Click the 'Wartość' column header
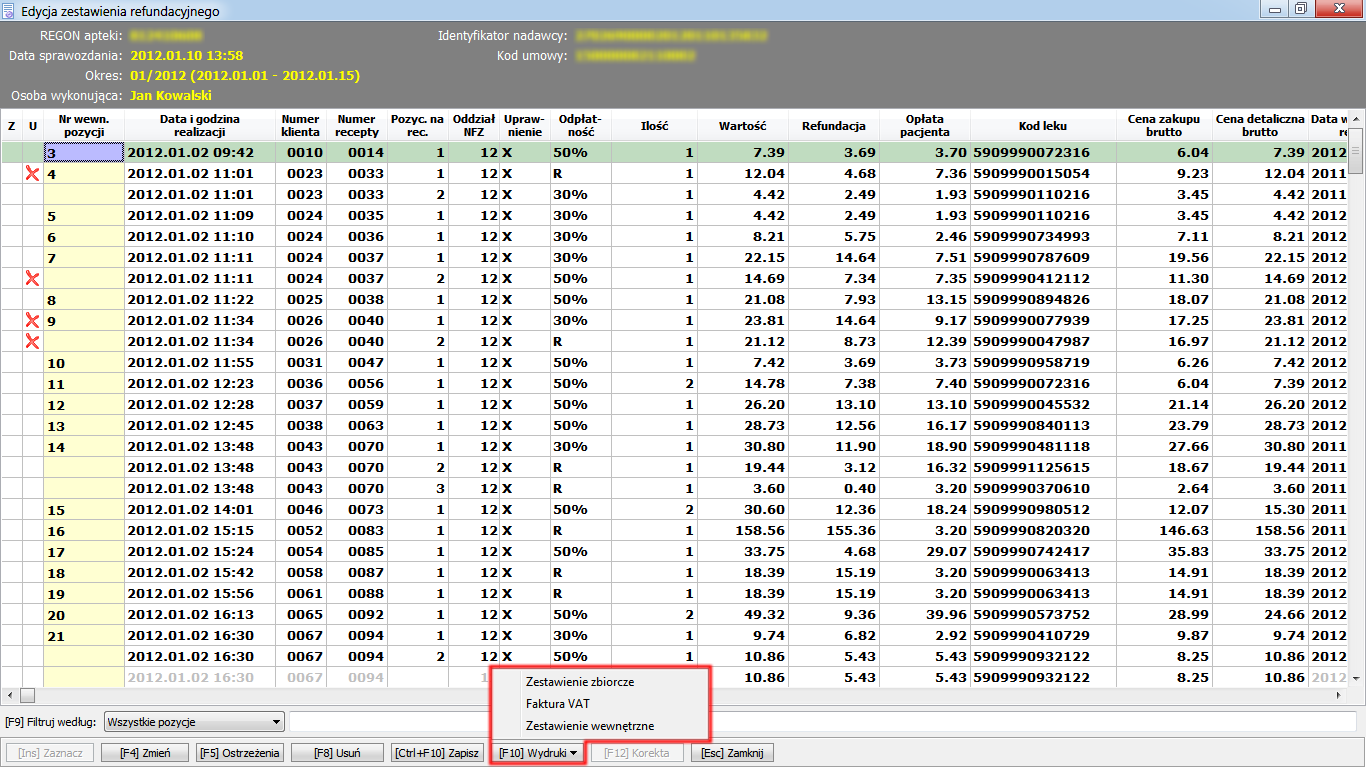 point(743,126)
